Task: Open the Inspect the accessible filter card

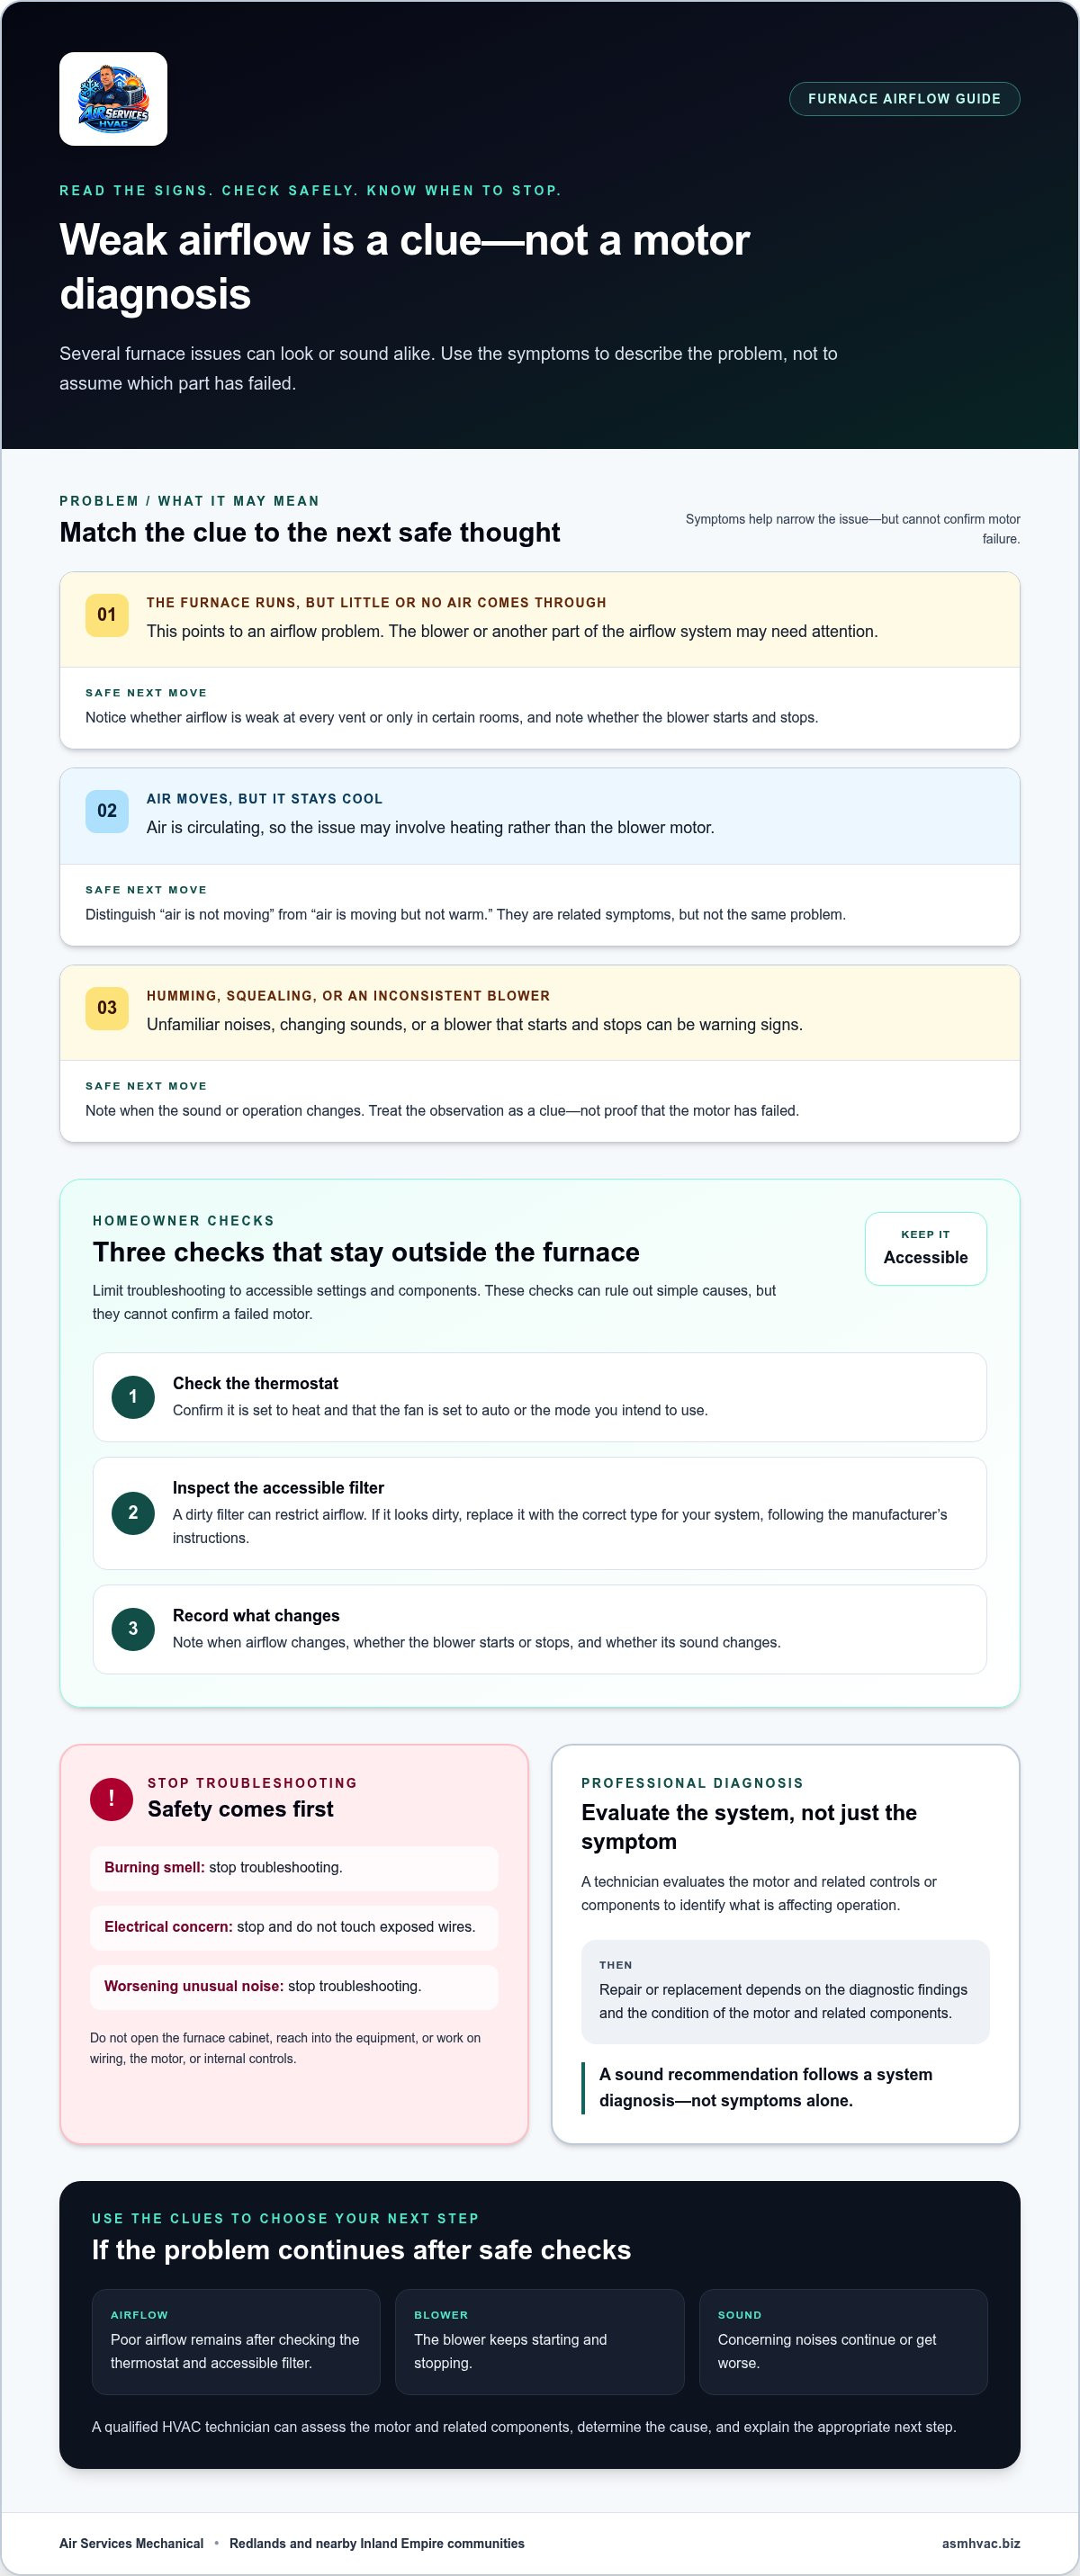Action: (539, 1513)
